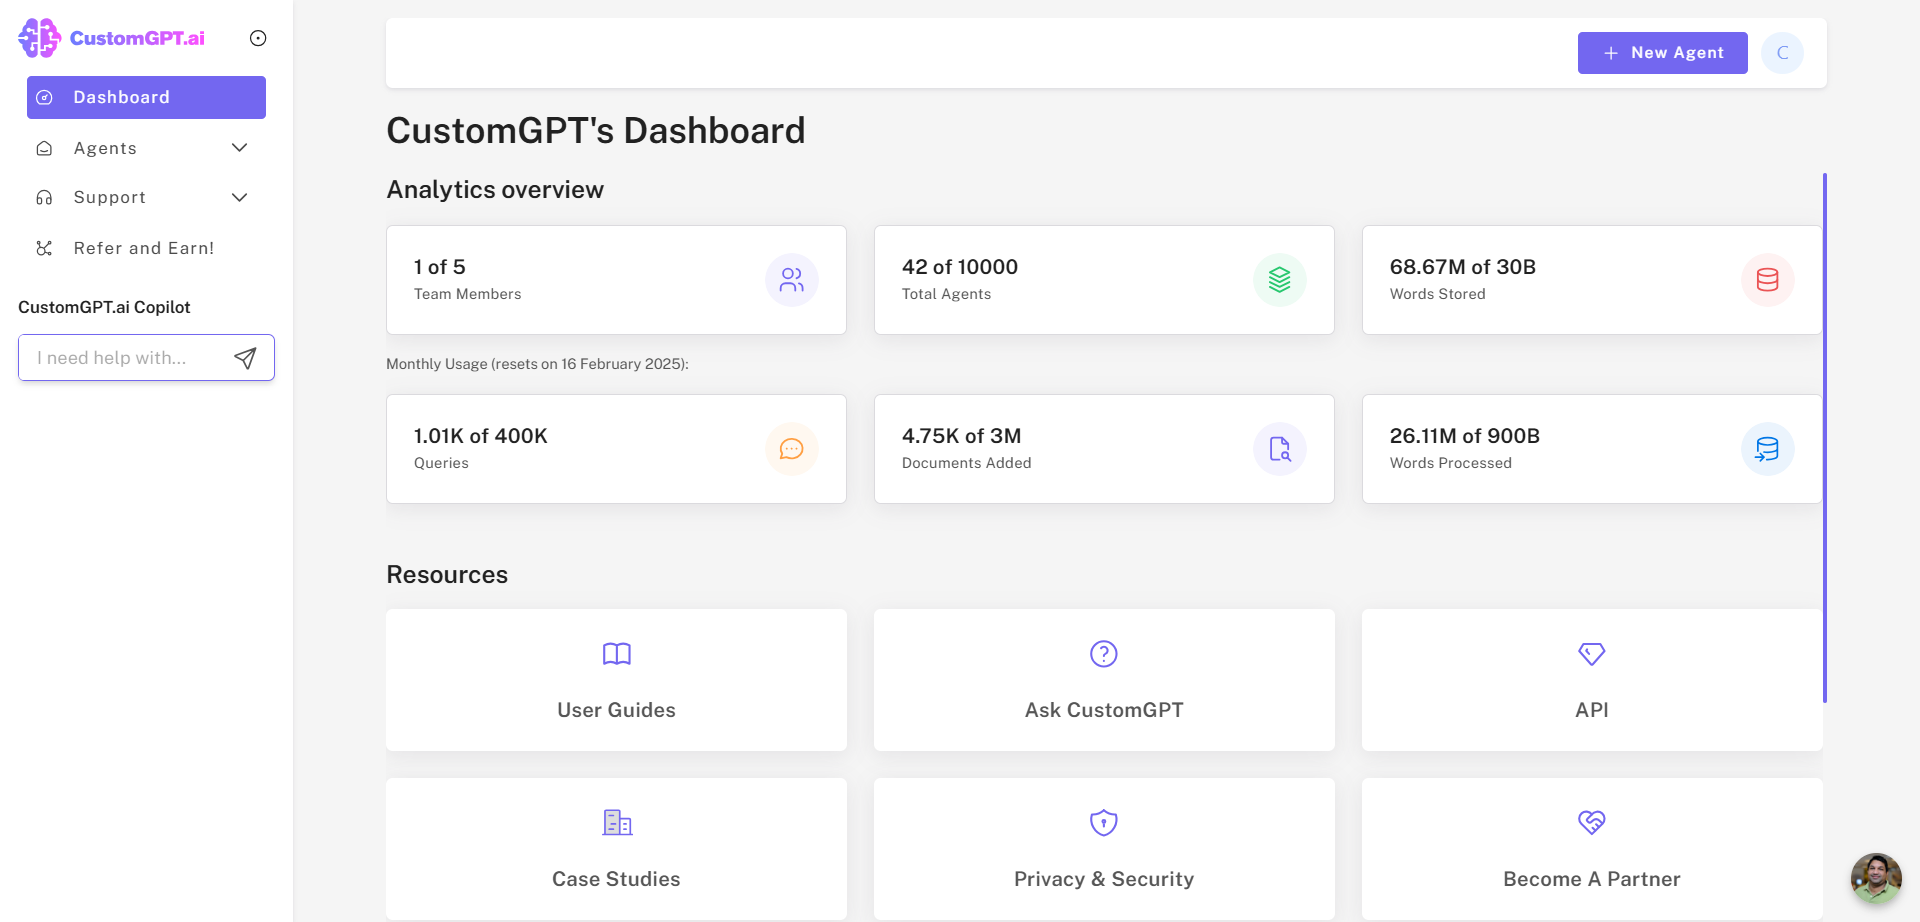This screenshot has height=922, width=1920.
Task: Click the Queries chat bubble icon
Action: point(792,449)
